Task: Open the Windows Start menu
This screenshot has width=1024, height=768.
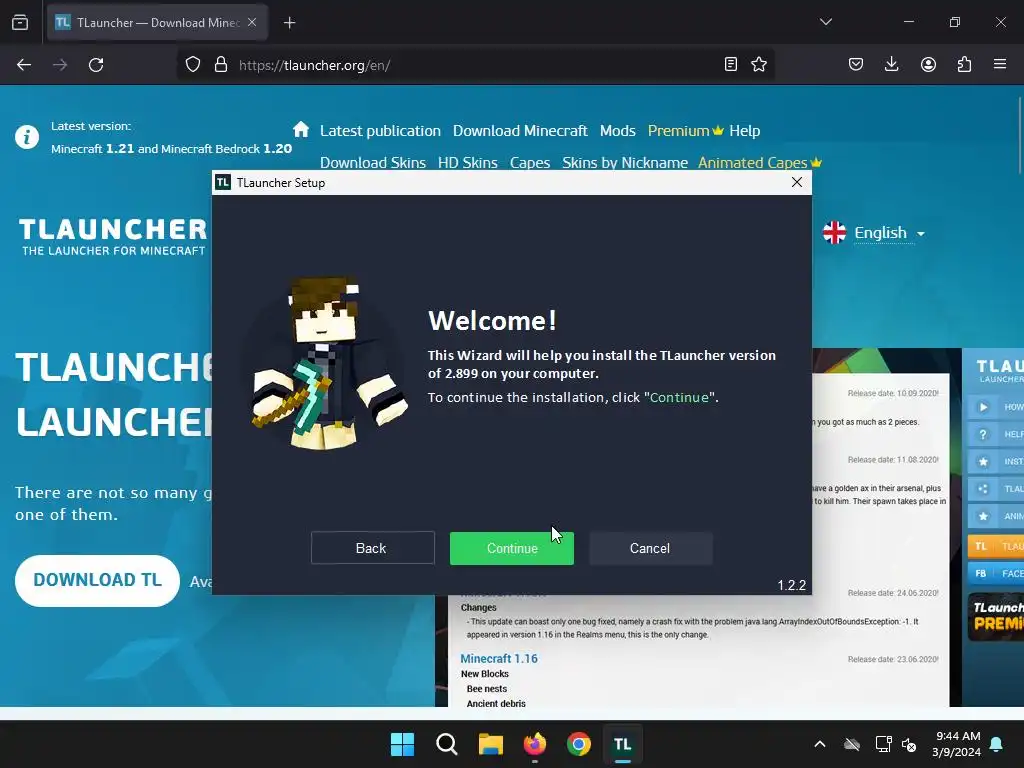Action: (402, 744)
